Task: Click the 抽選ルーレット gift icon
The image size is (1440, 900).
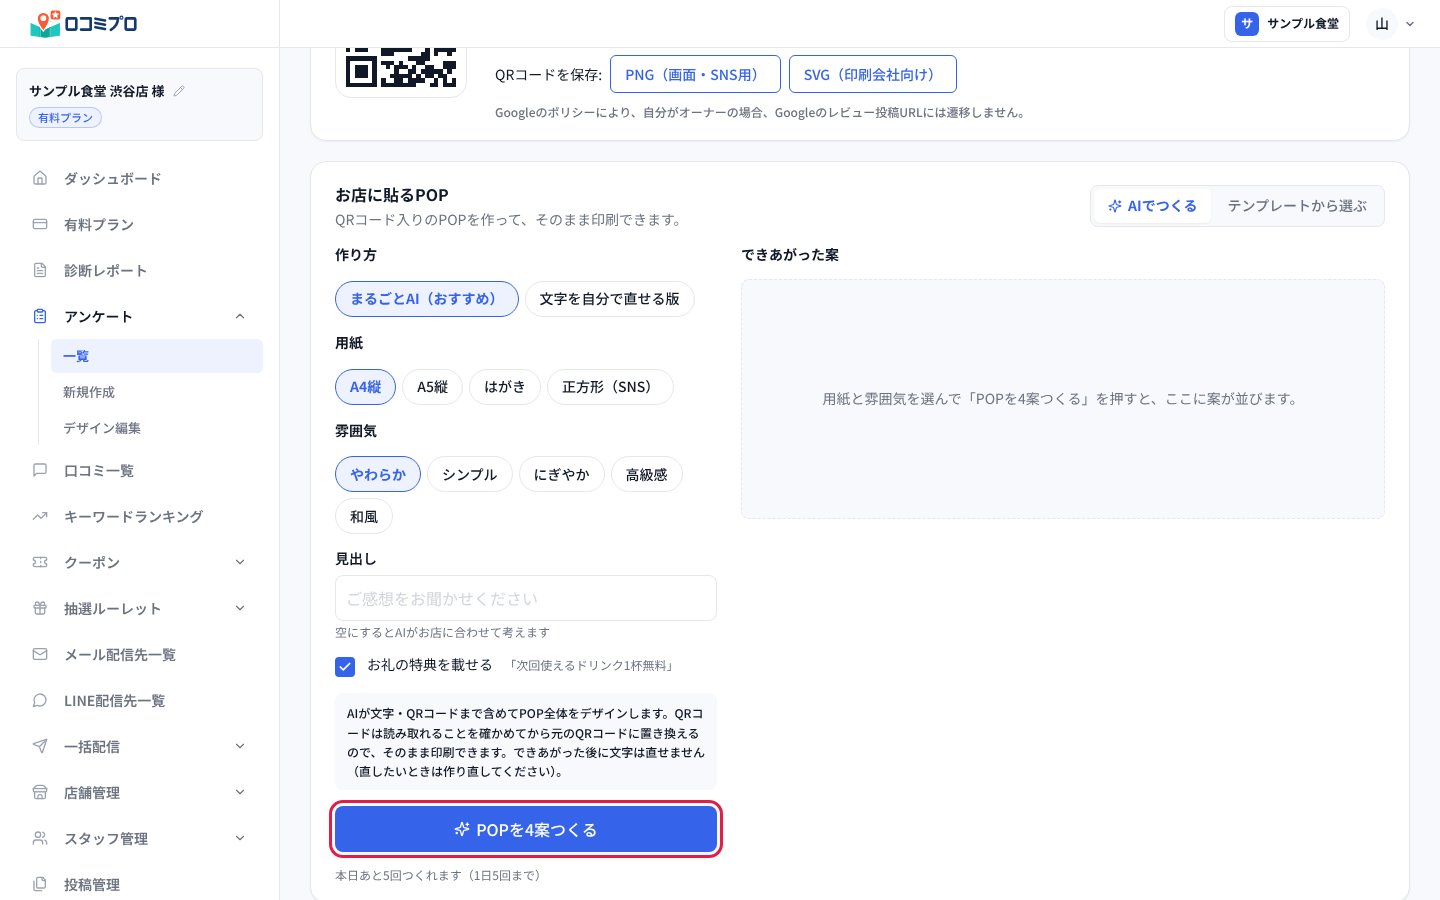Action: tap(40, 608)
